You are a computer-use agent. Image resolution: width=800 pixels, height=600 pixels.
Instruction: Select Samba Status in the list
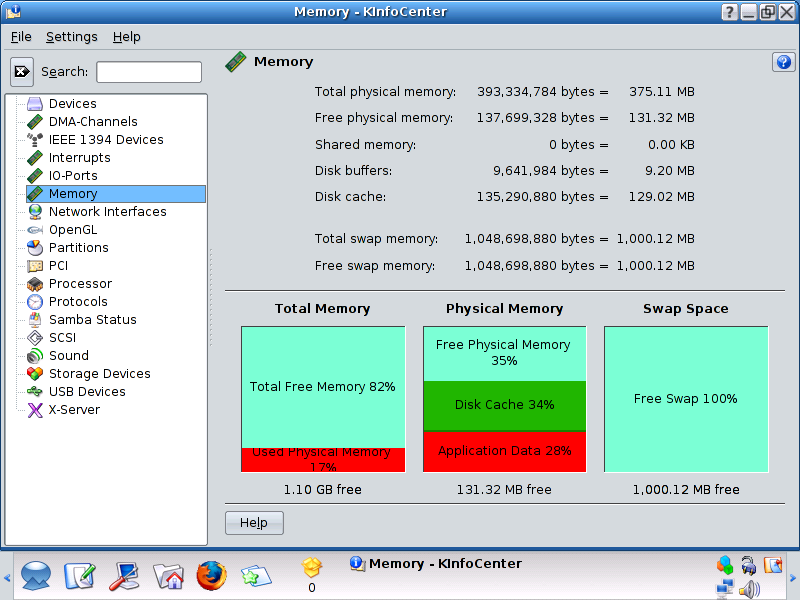pos(93,319)
